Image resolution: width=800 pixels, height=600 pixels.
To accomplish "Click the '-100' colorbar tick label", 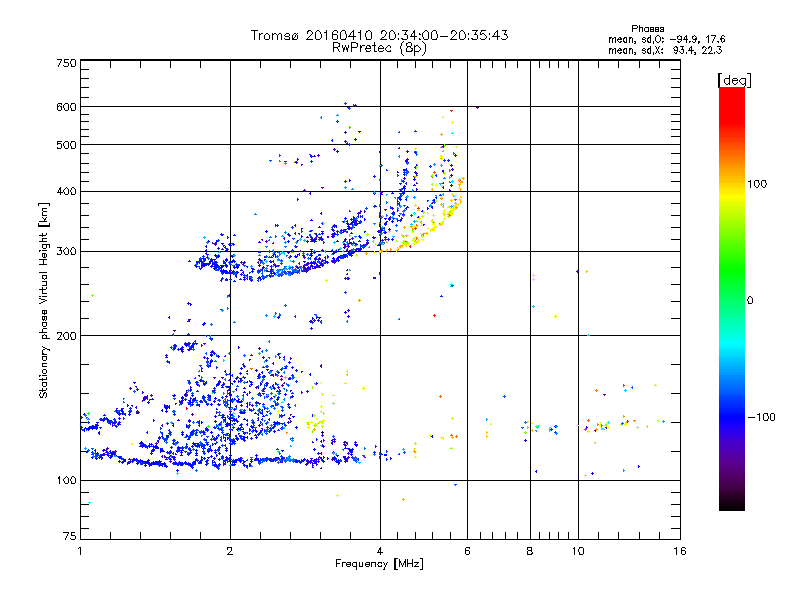I will [x=761, y=417].
